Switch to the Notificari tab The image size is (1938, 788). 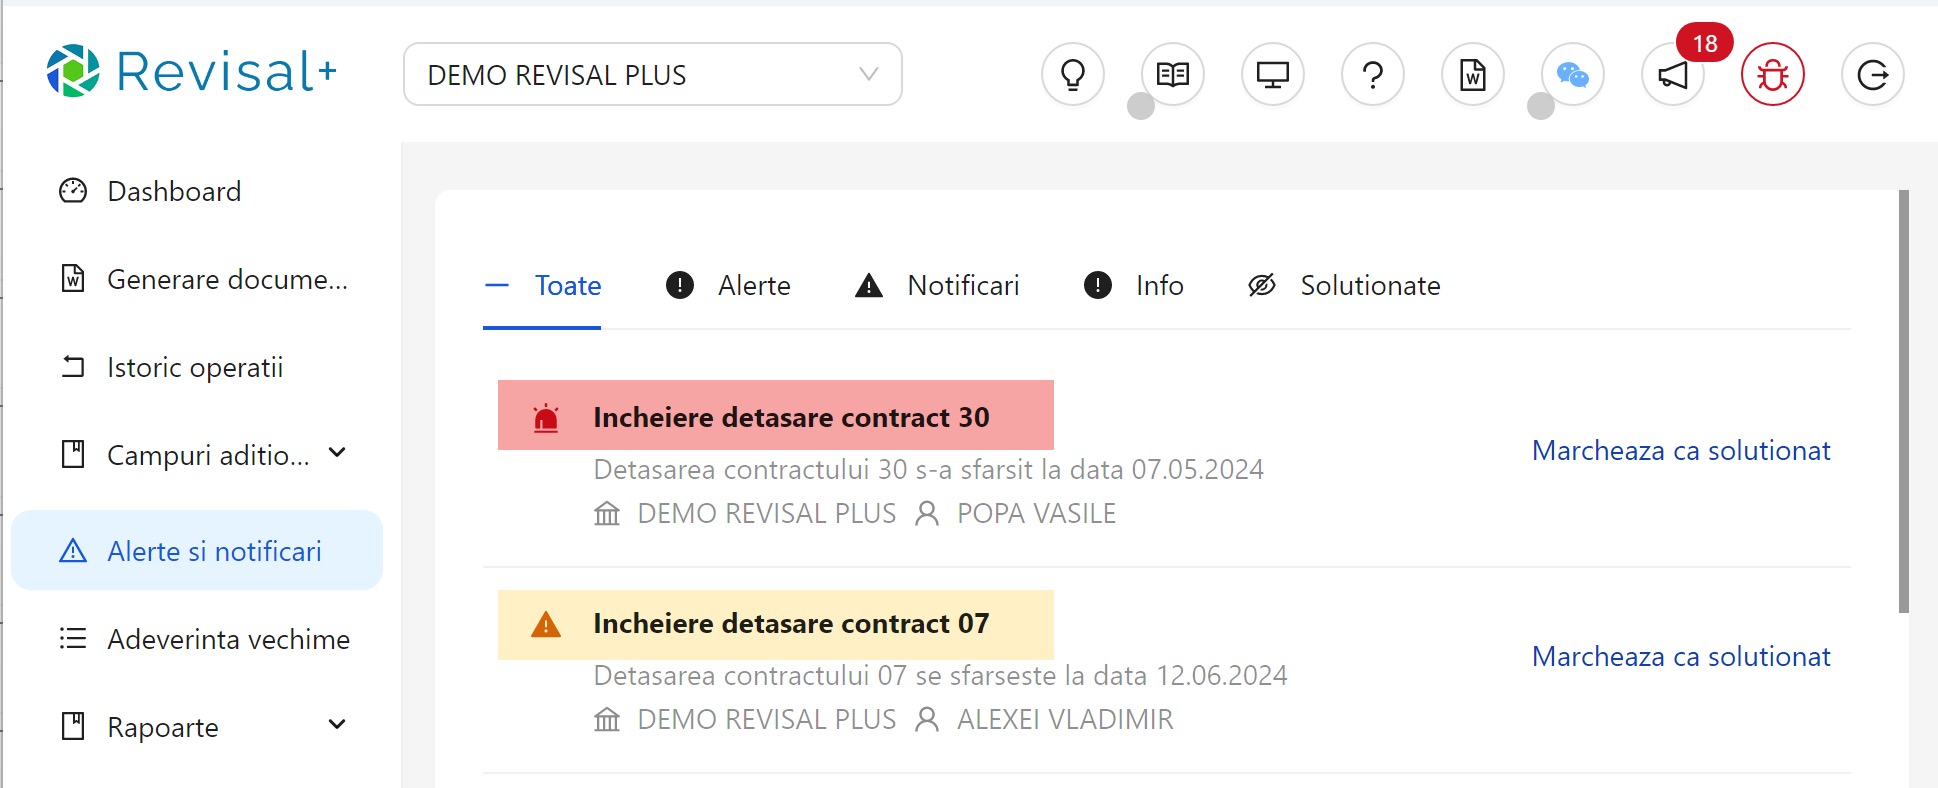[x=937, y=286]
